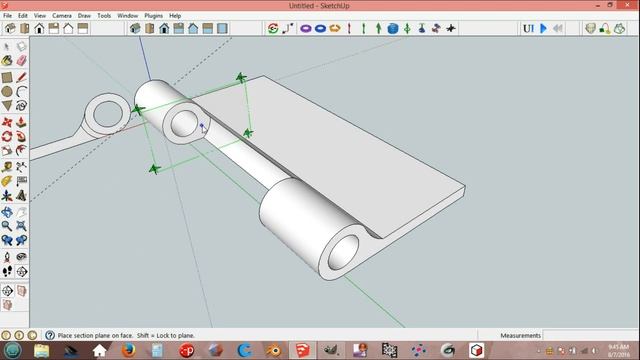Open Firefox from the taskbar
Viewport: 640px width, 360px height.
tap(128, 350)
